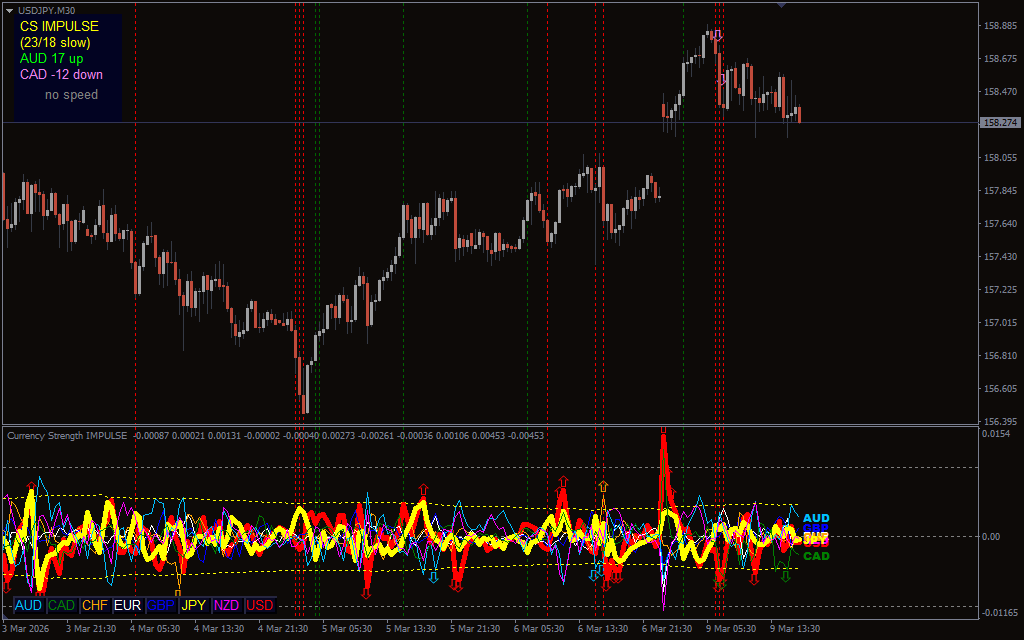1024x640 pixels.
Task: Click the green down arrow near CAD label
Action: (x=786, y=576)
